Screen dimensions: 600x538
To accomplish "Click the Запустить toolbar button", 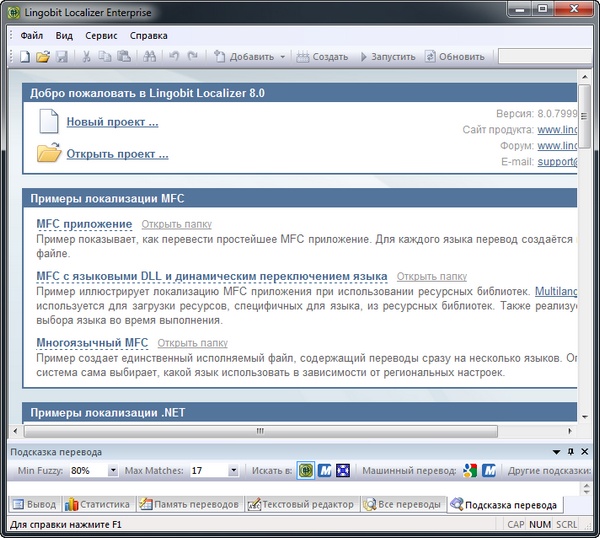I will tap(388, 57).
